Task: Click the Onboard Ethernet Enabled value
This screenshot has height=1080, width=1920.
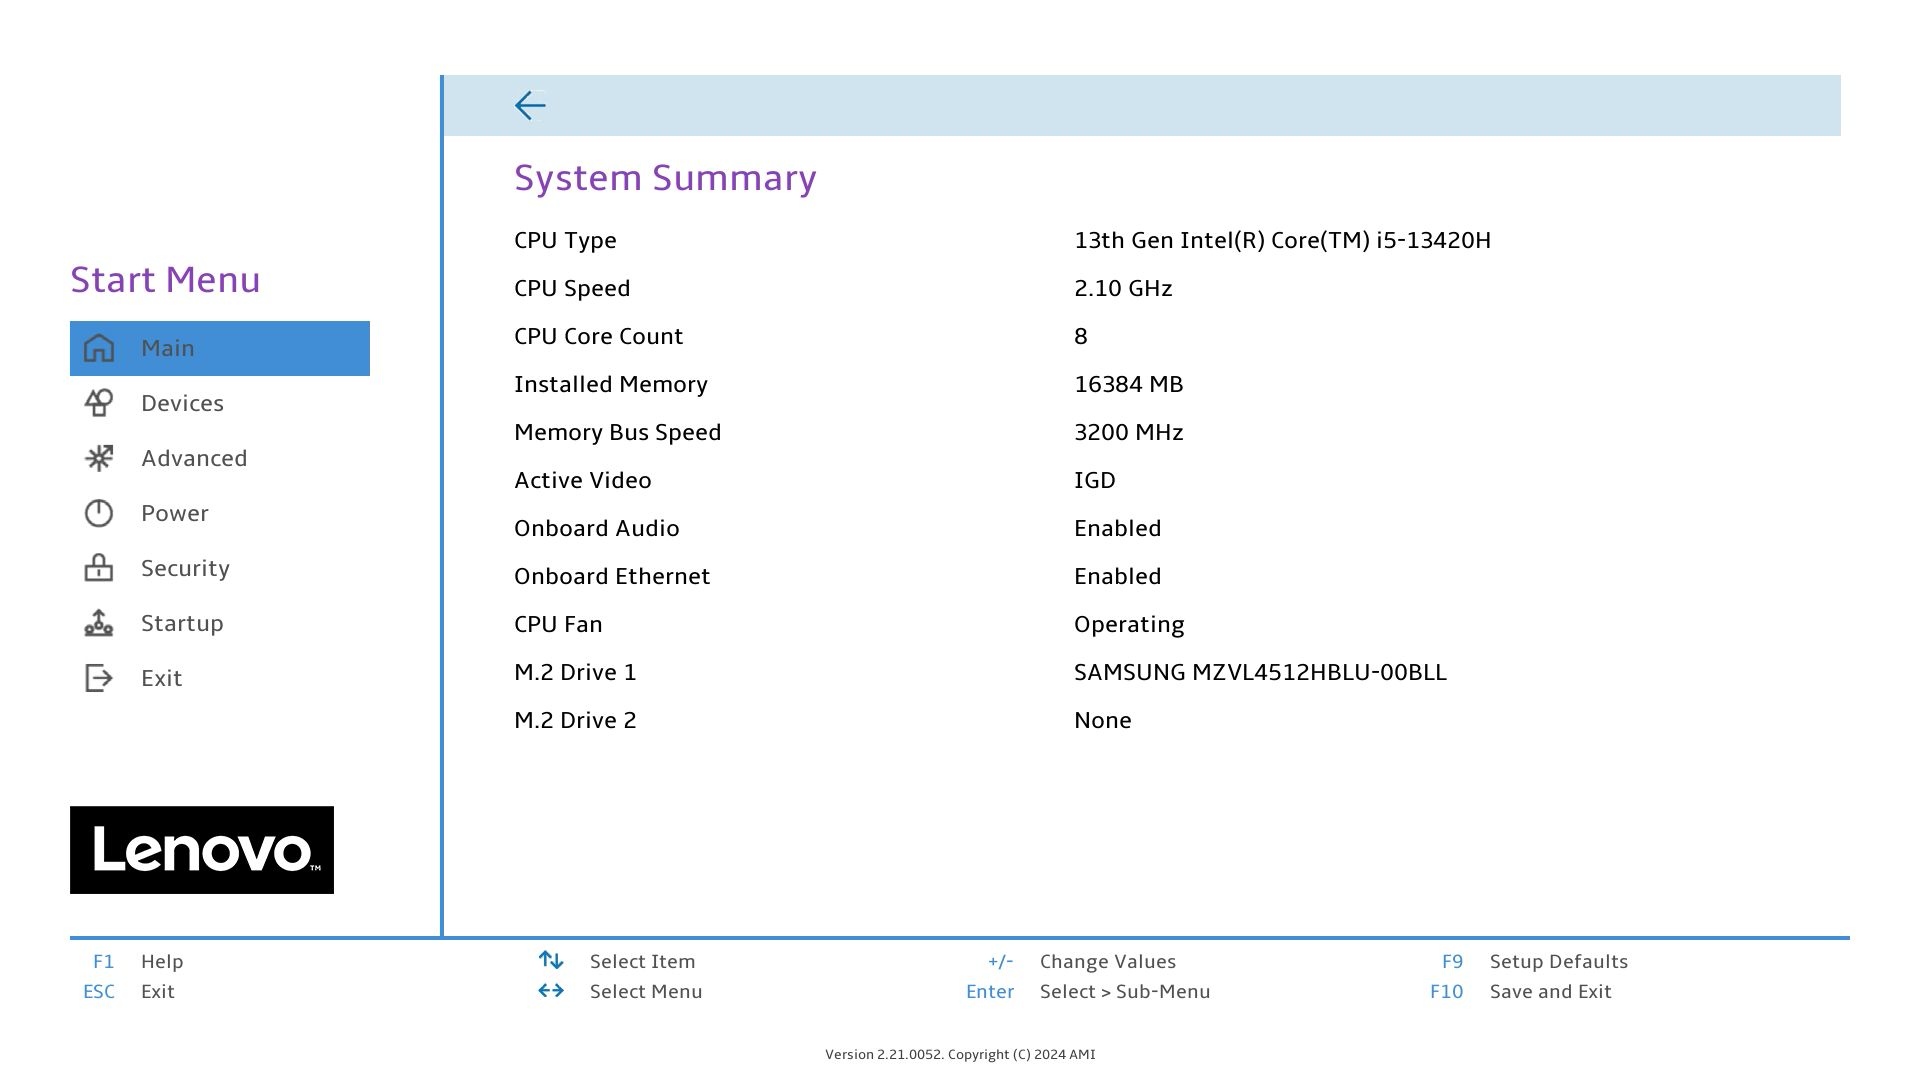Action: point(1117,576)
